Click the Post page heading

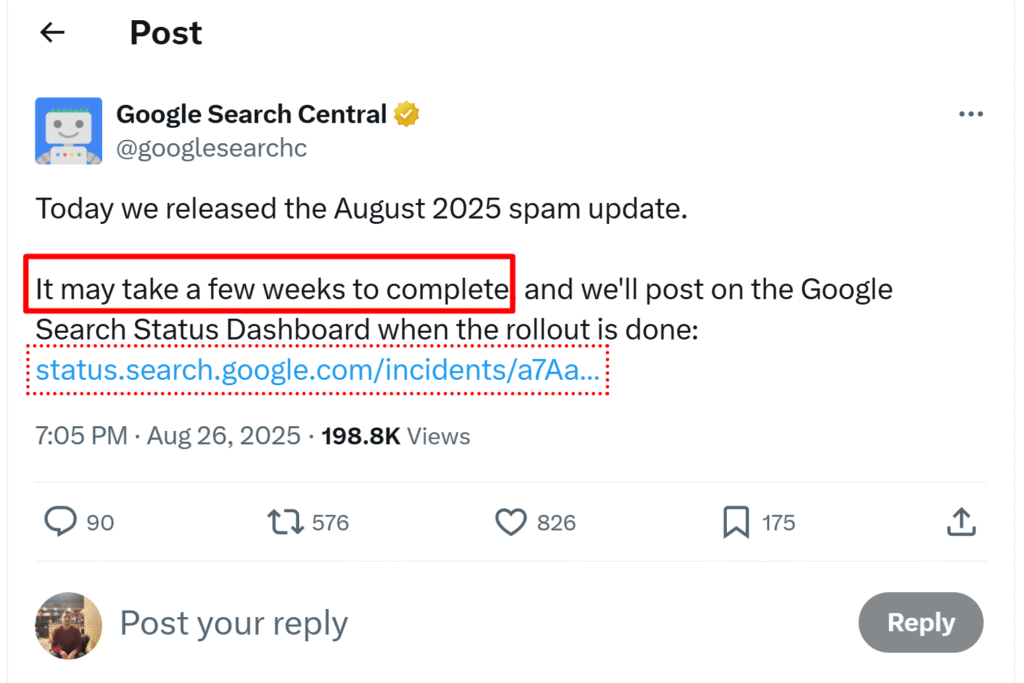point(166,33)
